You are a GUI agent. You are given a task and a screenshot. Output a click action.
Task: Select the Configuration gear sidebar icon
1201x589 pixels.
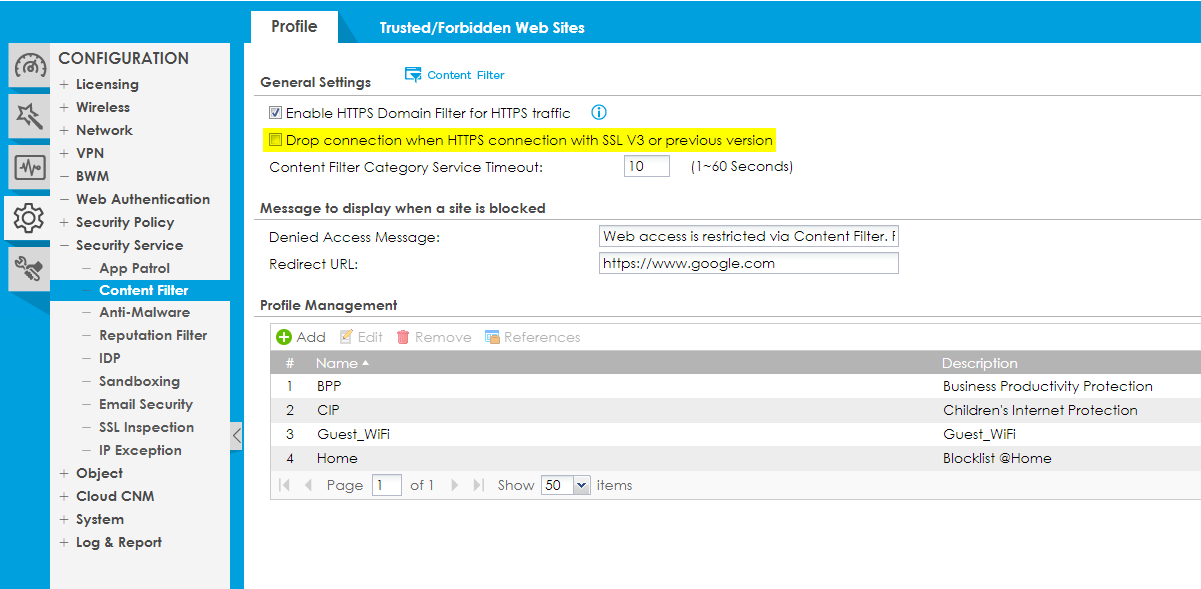[x=29, y=217]
